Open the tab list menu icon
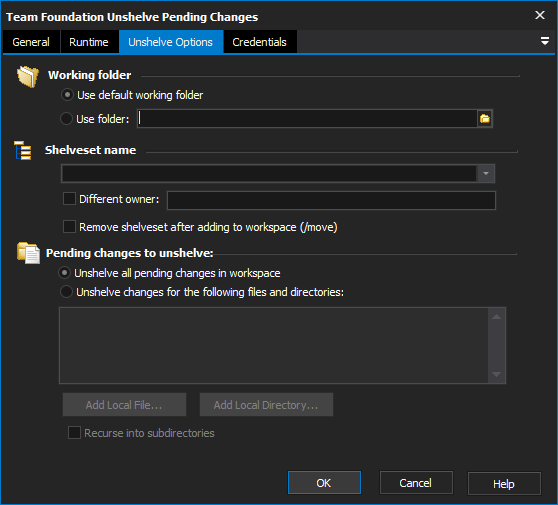The image size is (558, 505). tap(544, 41)
